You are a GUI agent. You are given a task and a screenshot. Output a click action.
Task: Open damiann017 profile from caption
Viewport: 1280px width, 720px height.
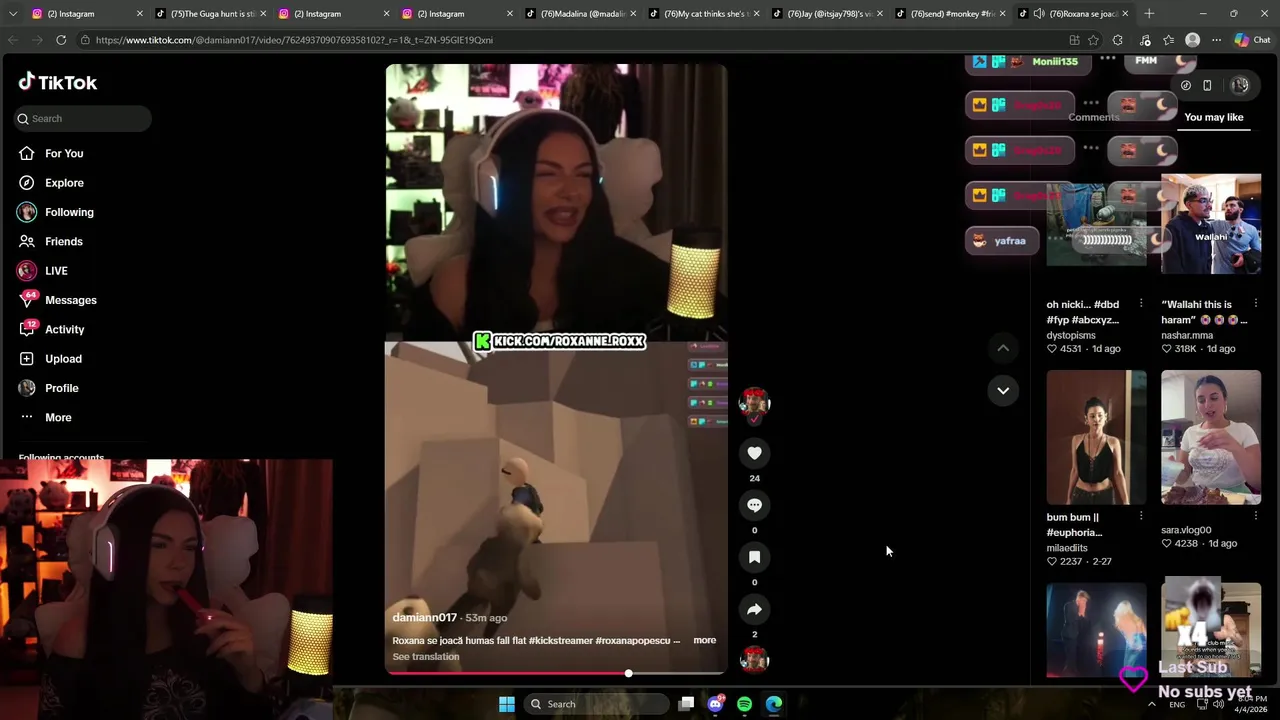point(424,618)
